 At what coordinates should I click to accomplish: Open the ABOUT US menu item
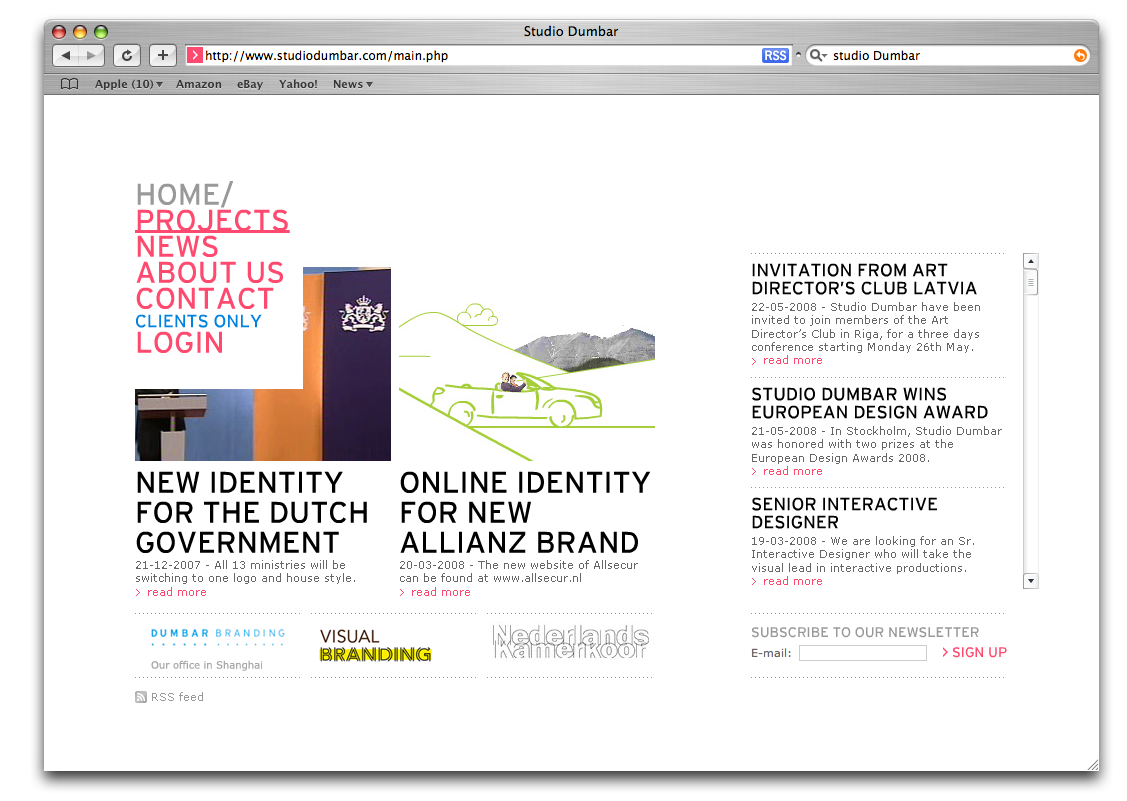click(210, 273)
